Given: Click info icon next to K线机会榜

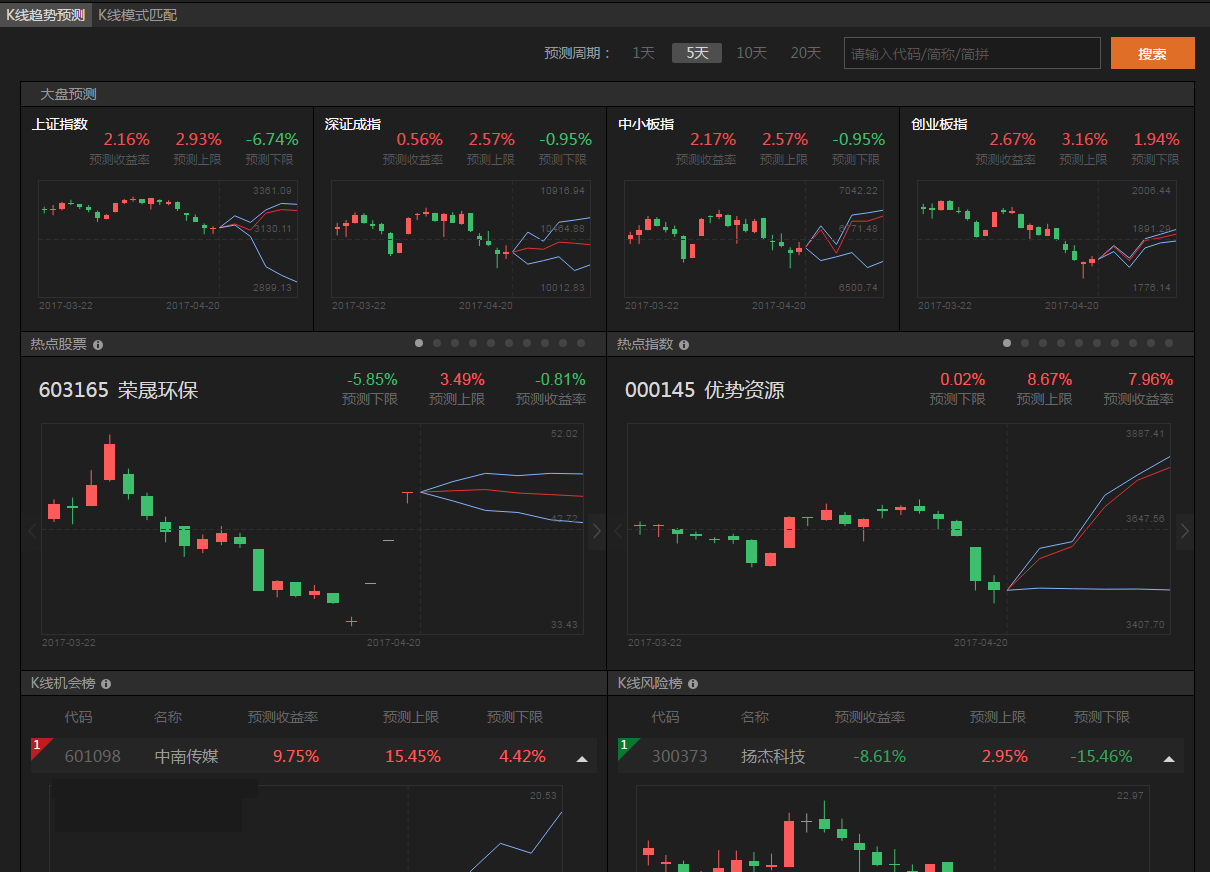Looking at the screenshot, I should [x=106, y=684].
